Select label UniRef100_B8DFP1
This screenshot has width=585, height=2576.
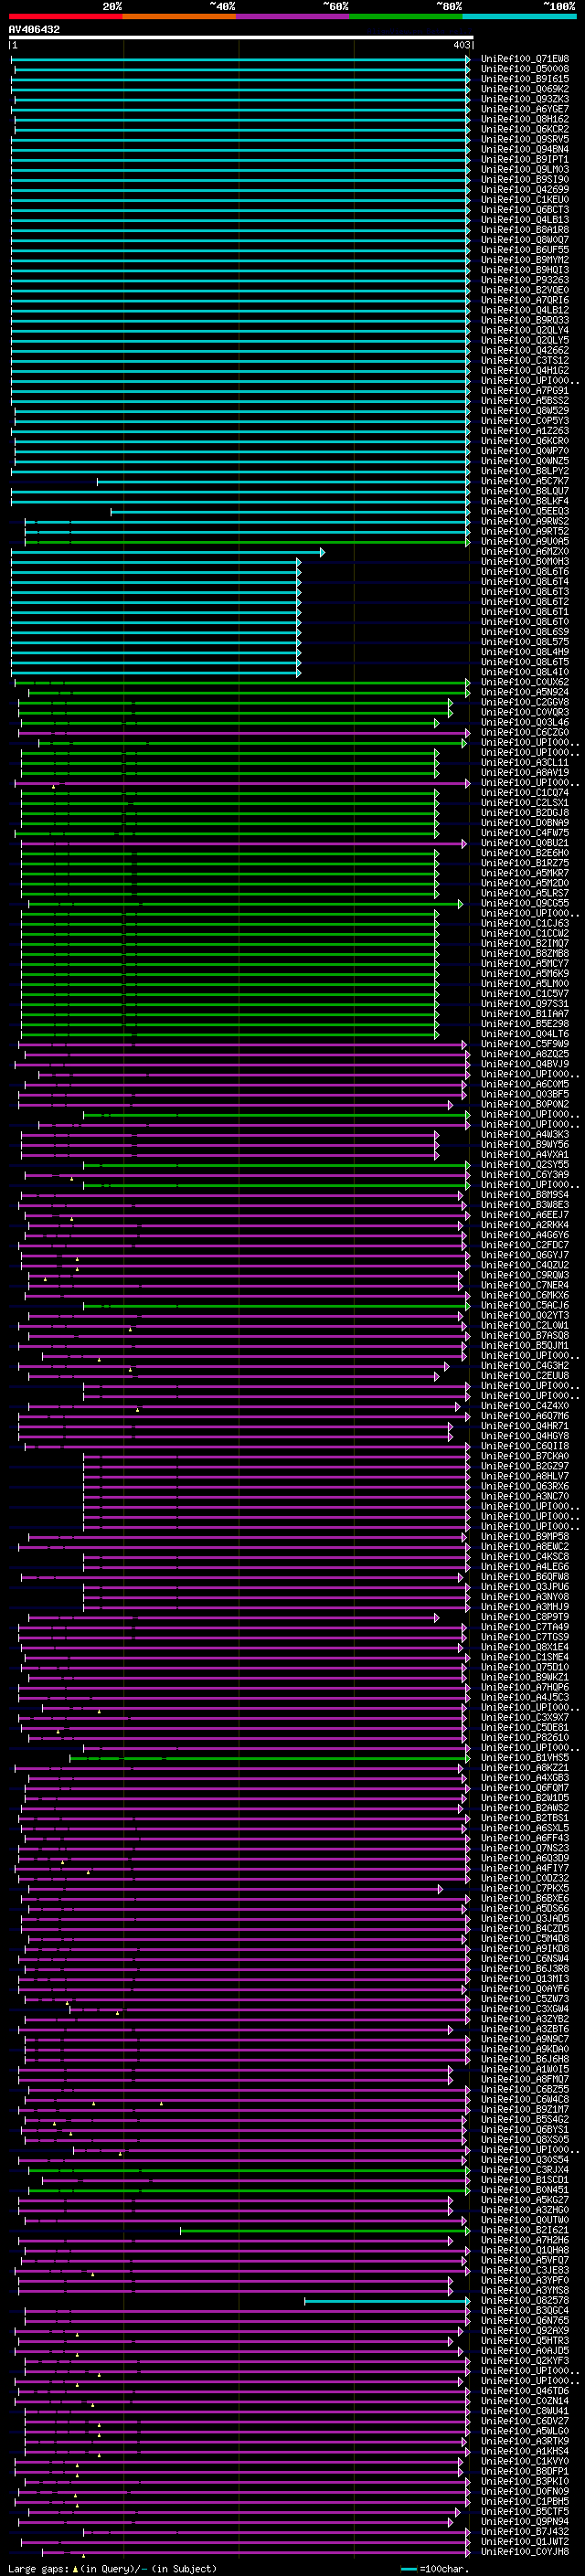click(x=525, y=2472)
